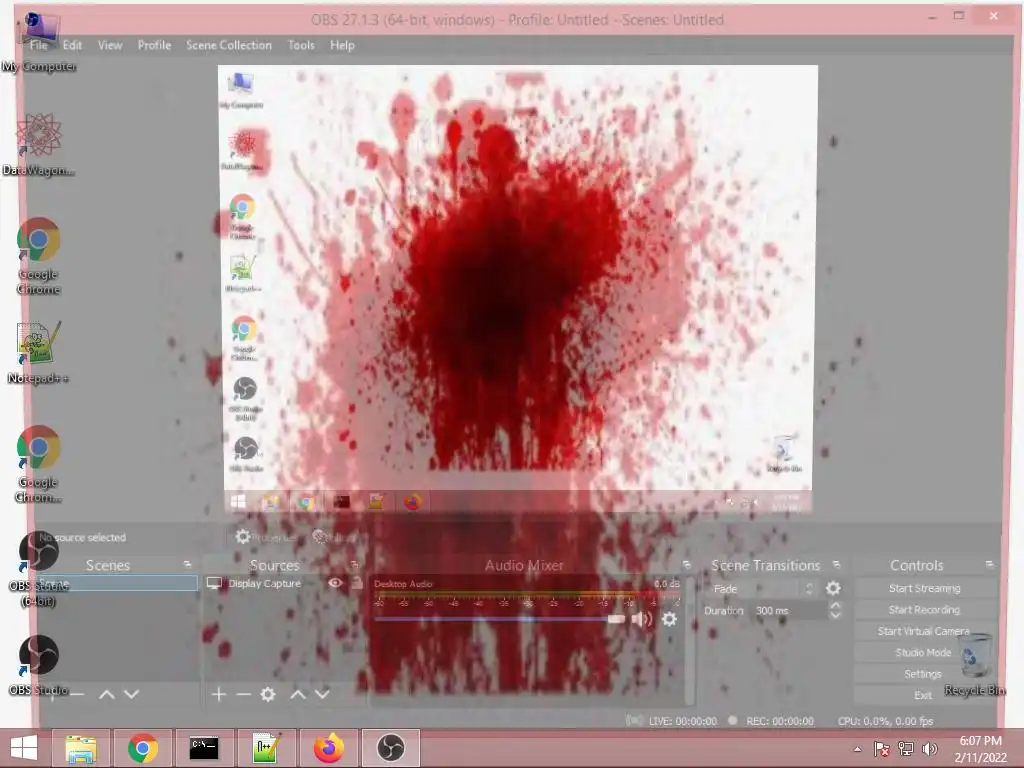Select the Display Capture source
Screen dimensions: 1024x768
tap(264, 583)
